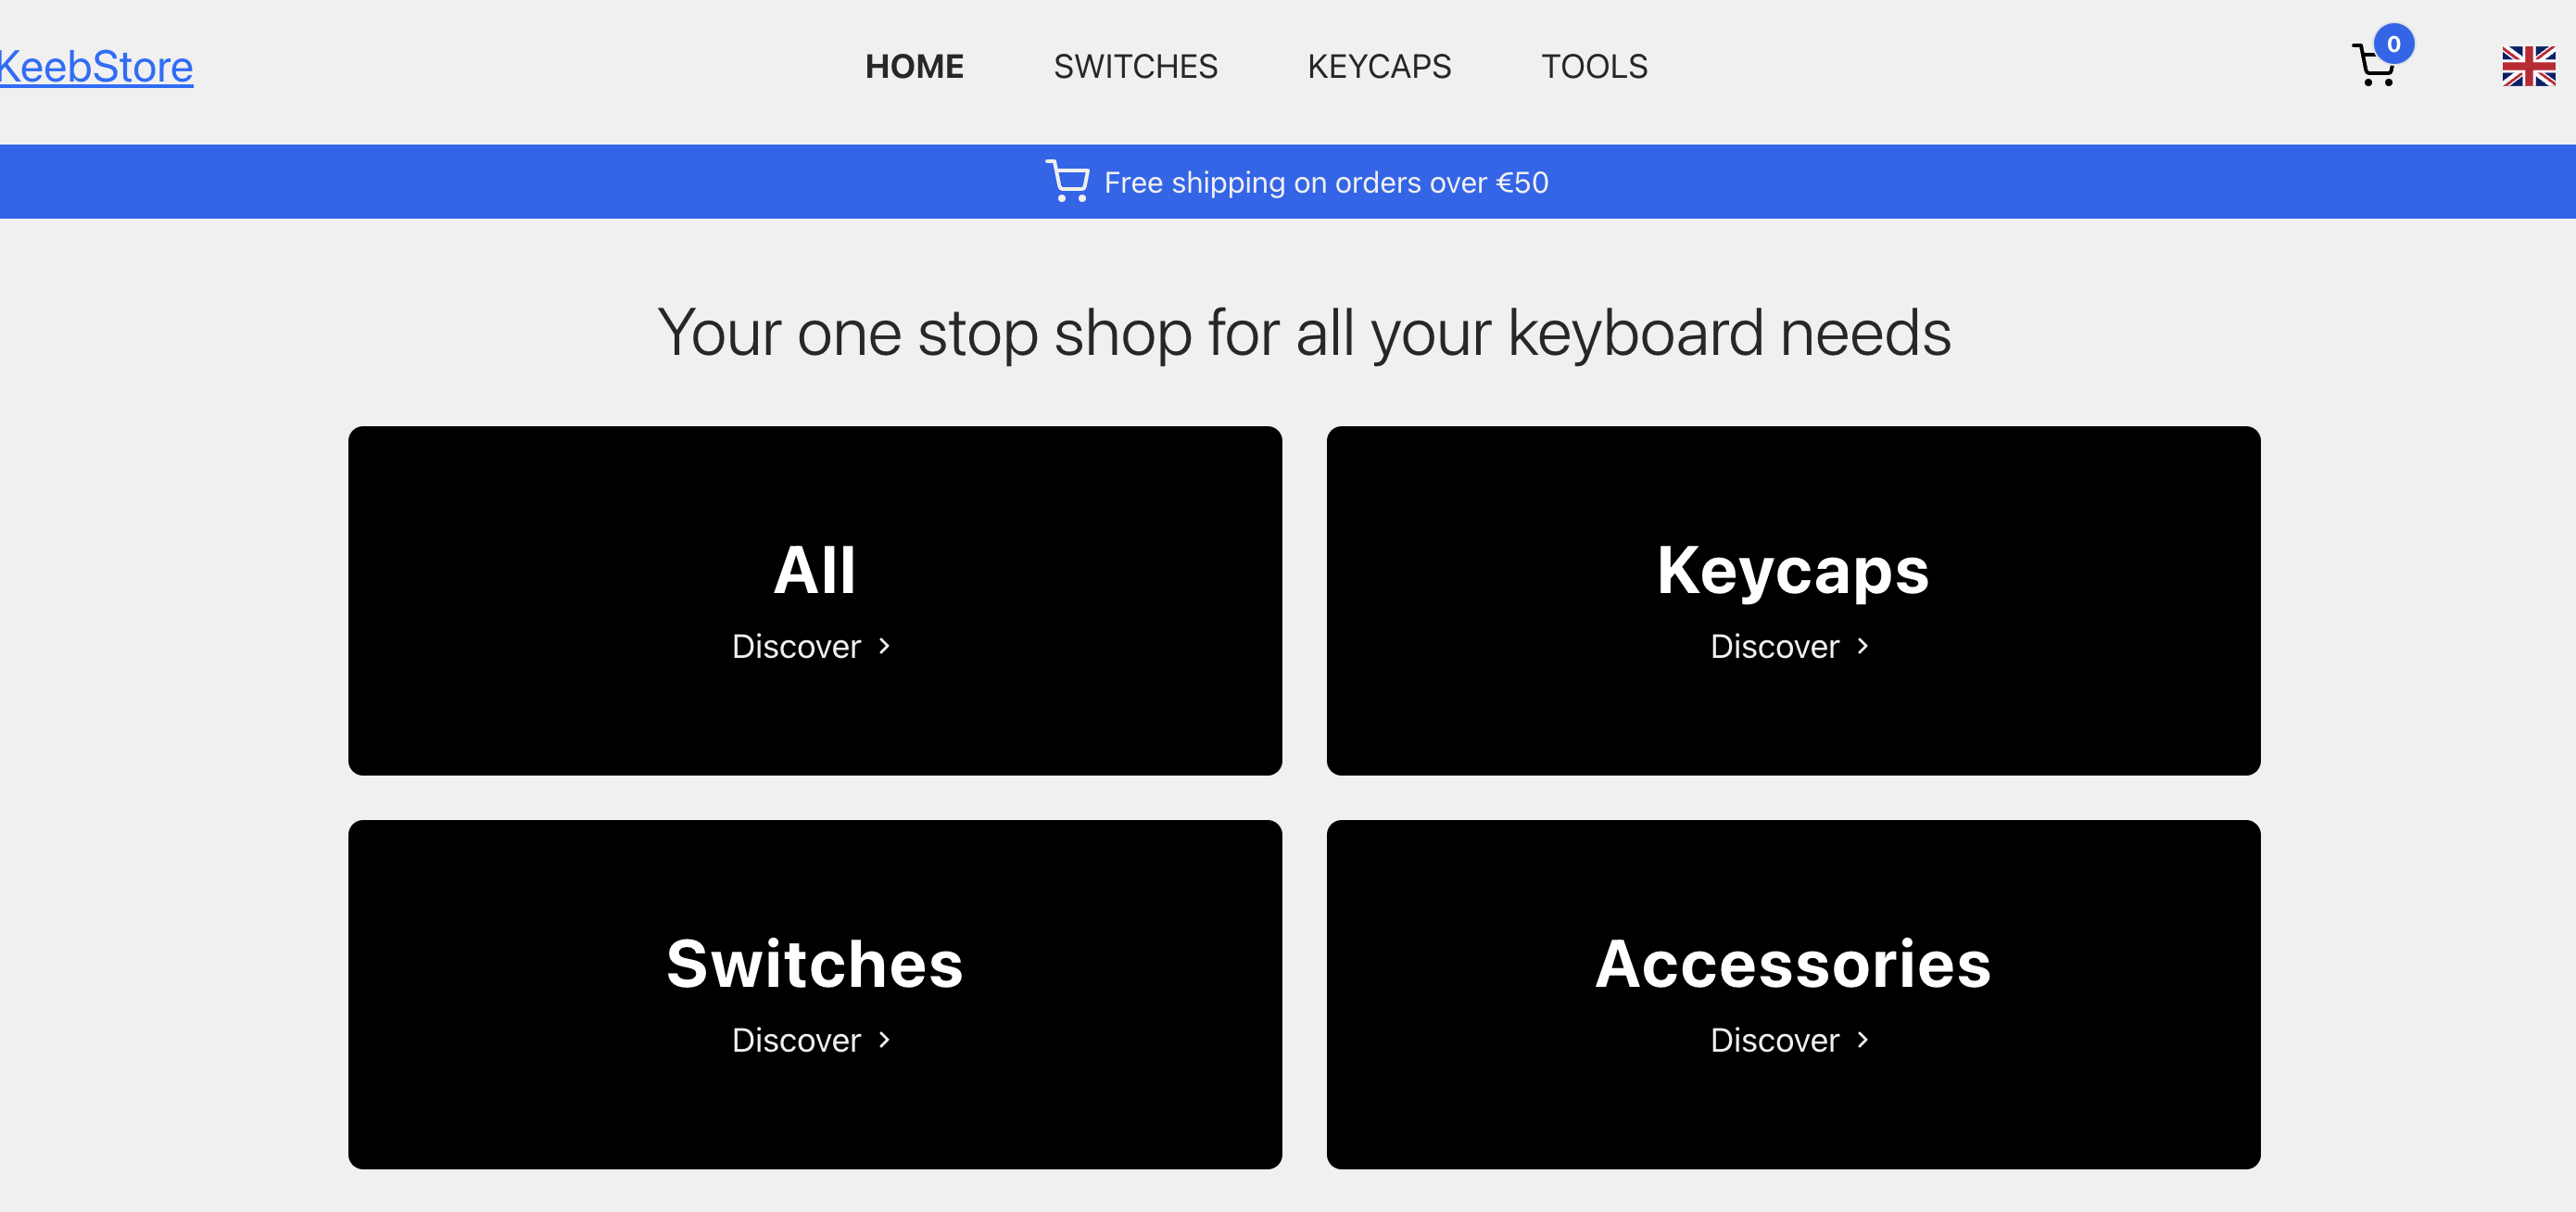This screenshot has height=1212, width=2576.
Task: Click Discover under Accessories
Action: pos(1774,1040)
